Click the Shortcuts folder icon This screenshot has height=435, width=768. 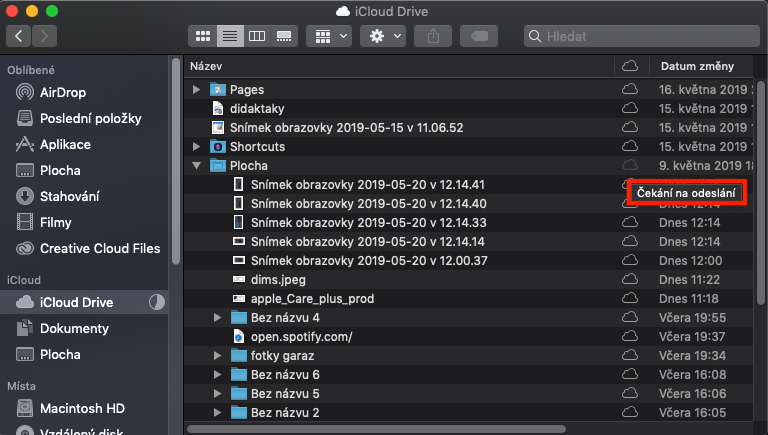(217, 146)
